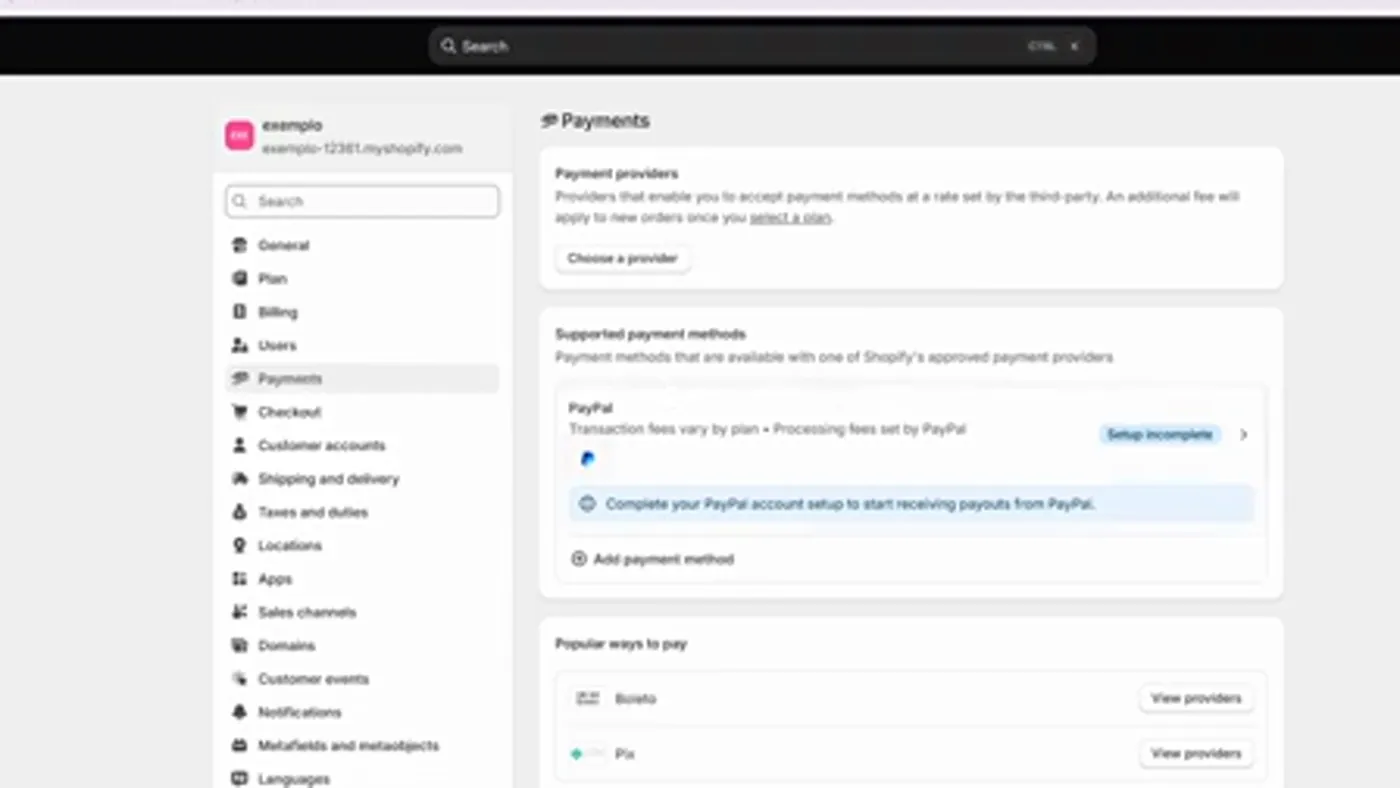The width and height of the screenshot is (1400, 788).
Task: Click the Apps grid icon
Action: tap(239, 579)
